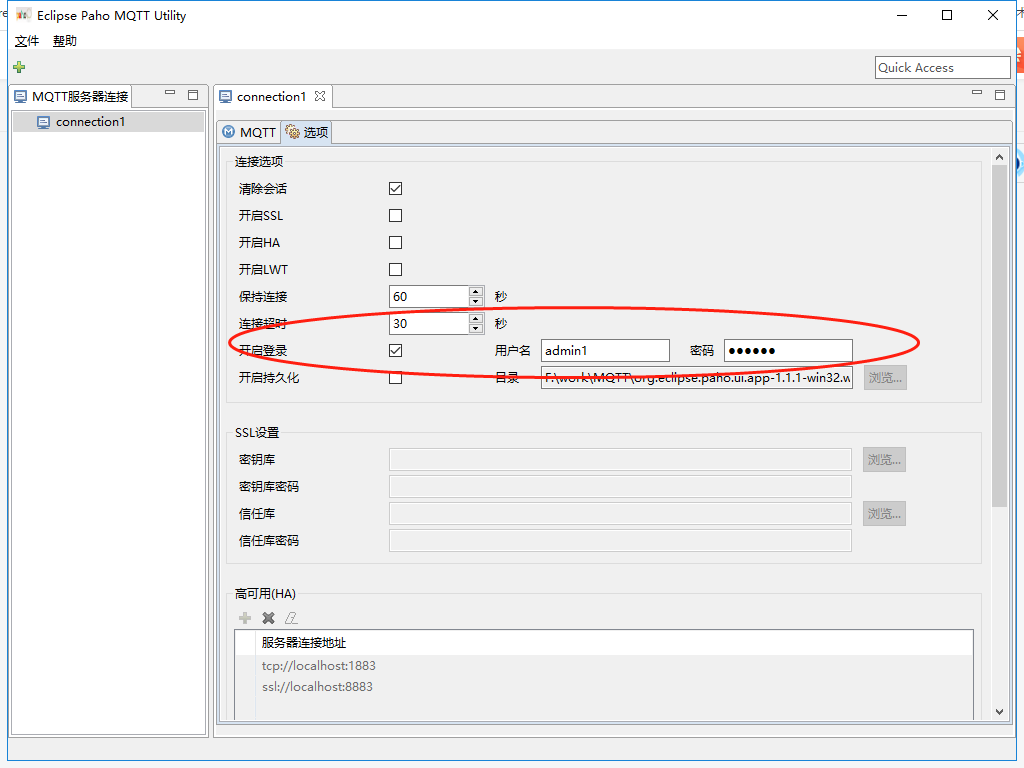Viewport: 1024px width, 768px height.
Task: Click the 密码 password field
Action: coord(788,351)
